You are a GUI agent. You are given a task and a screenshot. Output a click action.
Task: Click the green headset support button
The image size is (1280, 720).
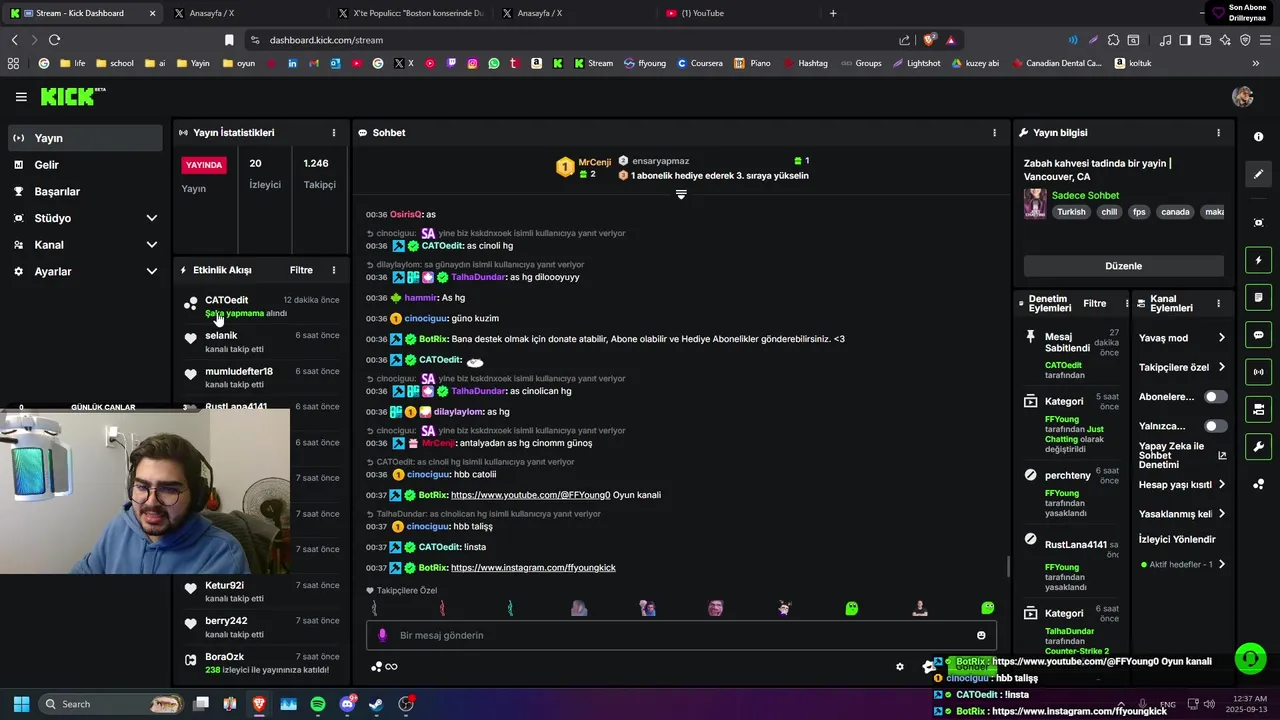(1250, 658)
